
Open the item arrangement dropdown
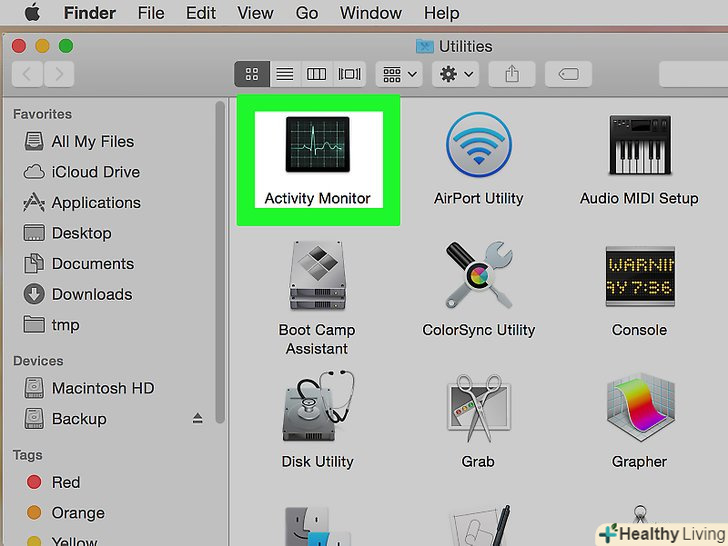coord(399,74)
